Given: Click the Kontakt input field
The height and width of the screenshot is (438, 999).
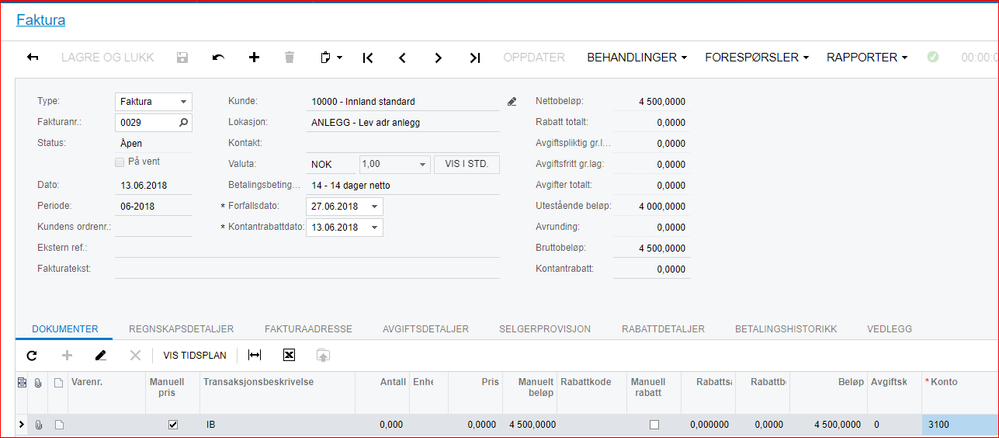Looking at the screenshot, I should [403, 143].
